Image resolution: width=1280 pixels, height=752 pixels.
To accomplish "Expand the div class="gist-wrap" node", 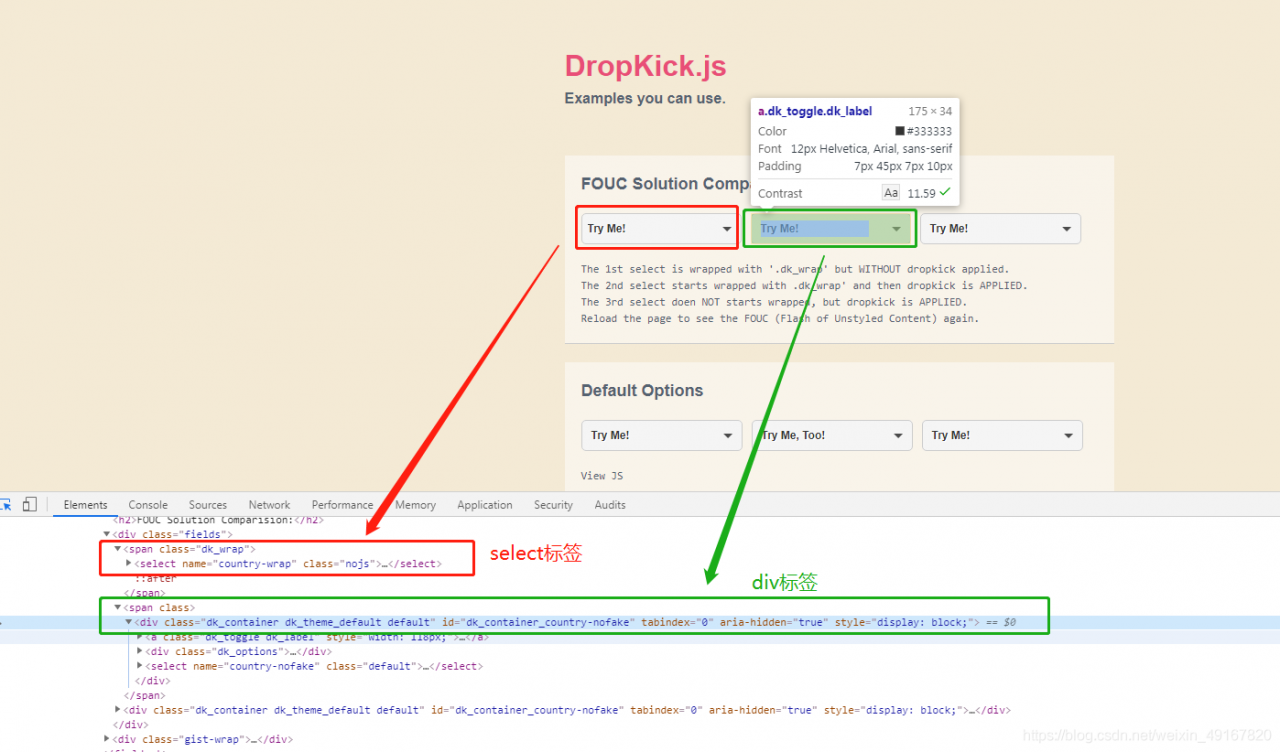I will (107, 739).
